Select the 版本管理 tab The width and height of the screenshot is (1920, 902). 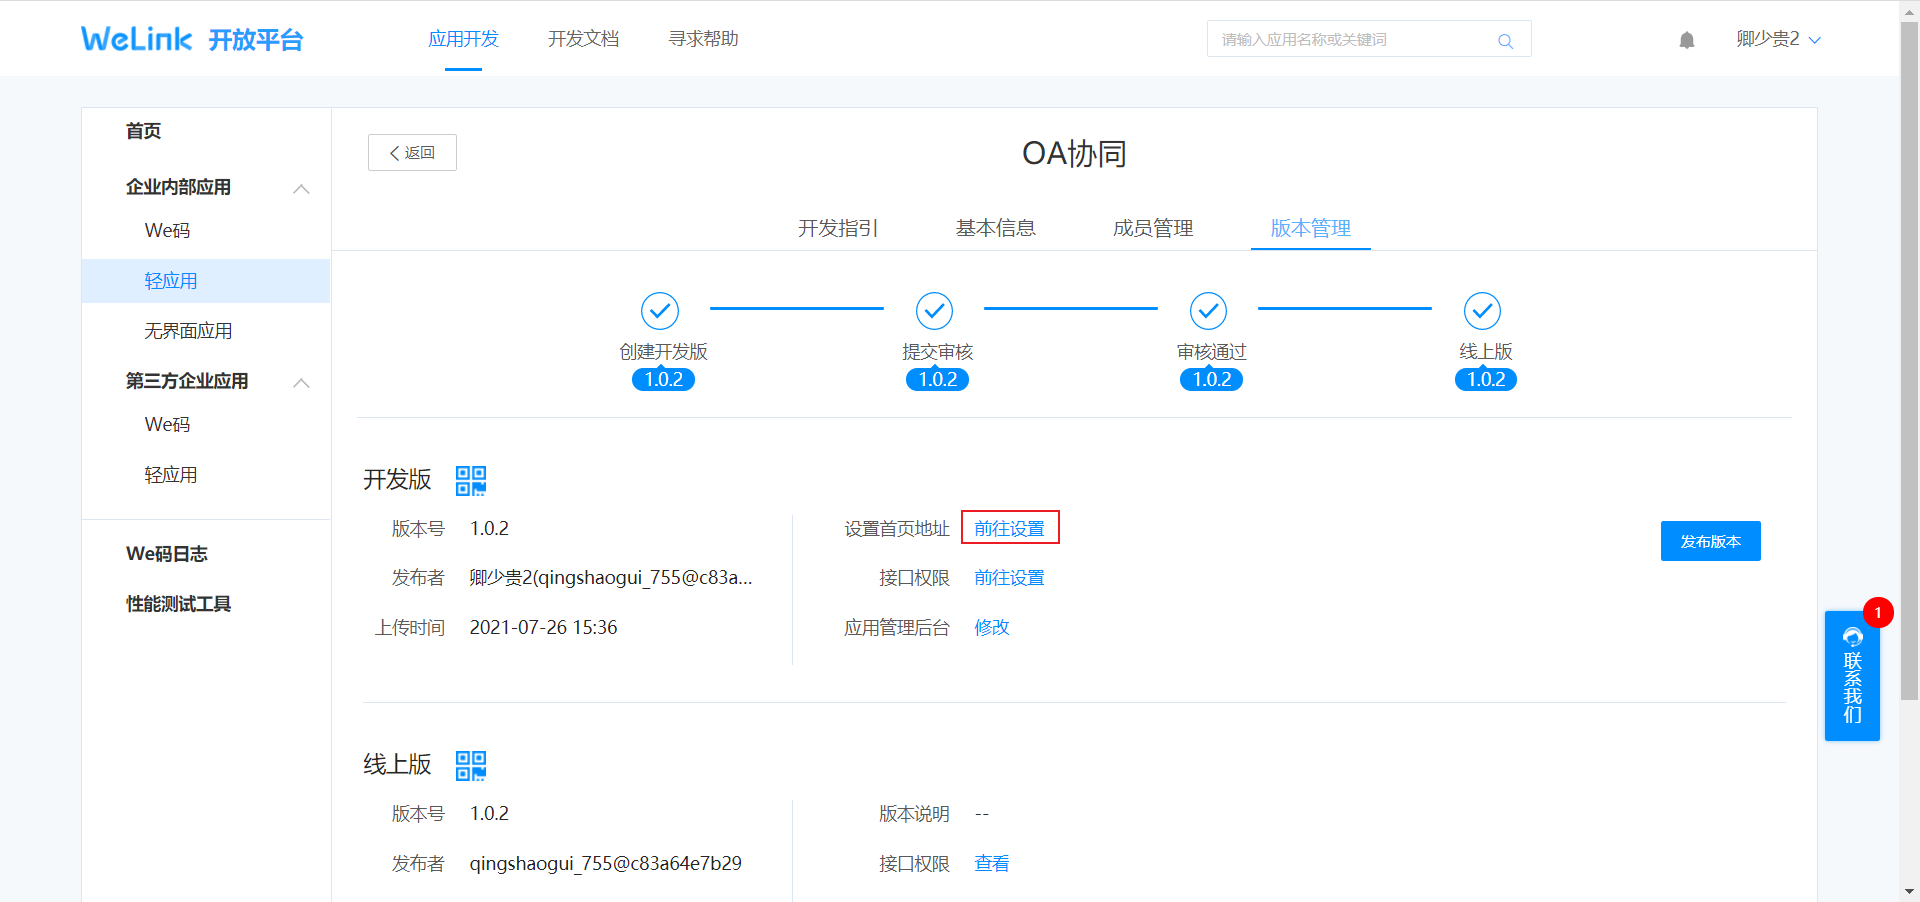(1311, 228)
